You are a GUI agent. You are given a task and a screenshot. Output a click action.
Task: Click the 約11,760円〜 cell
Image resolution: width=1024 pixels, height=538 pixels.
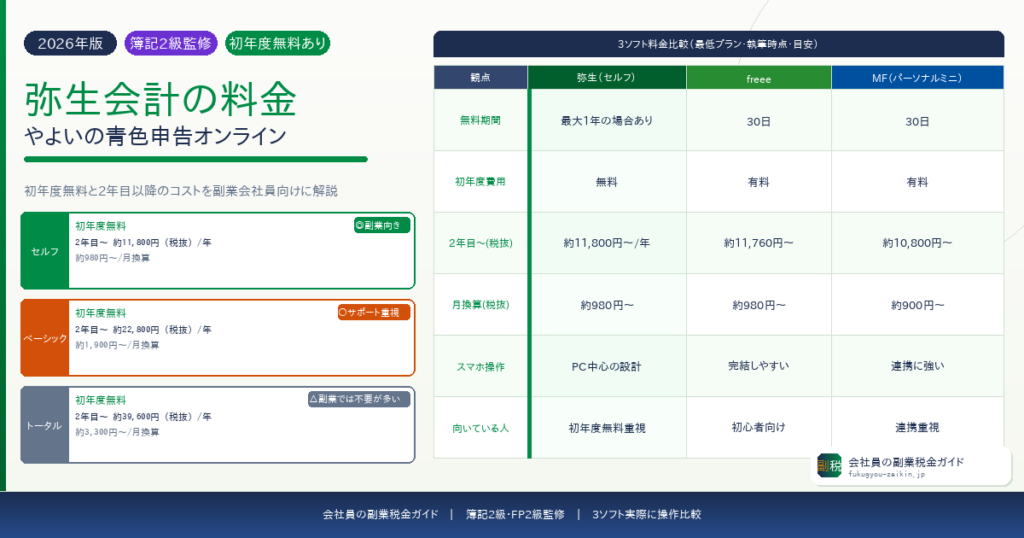point(759,243)
